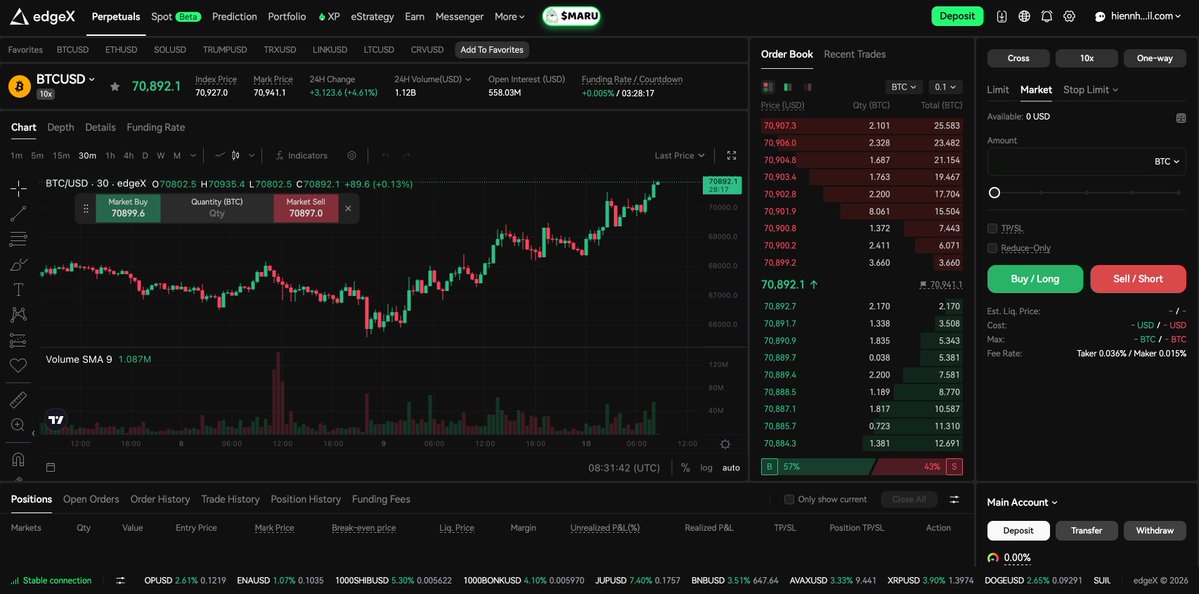Open the settings gear in top bar
This screenshot has height=594, width=1199.
pyautogui.click(x=1069, y=16)
